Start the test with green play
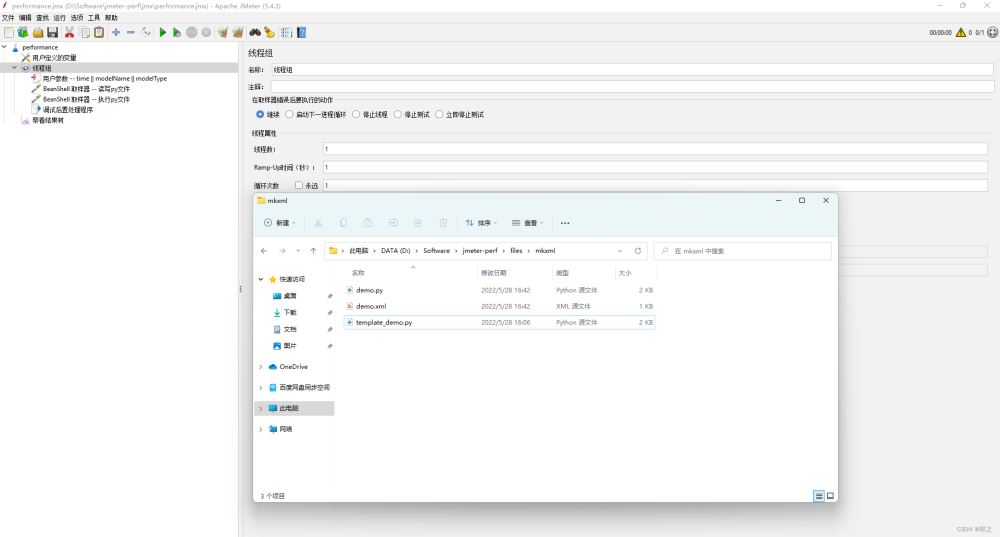Viewport: 1000px width, 537px height. coord(163,33)
